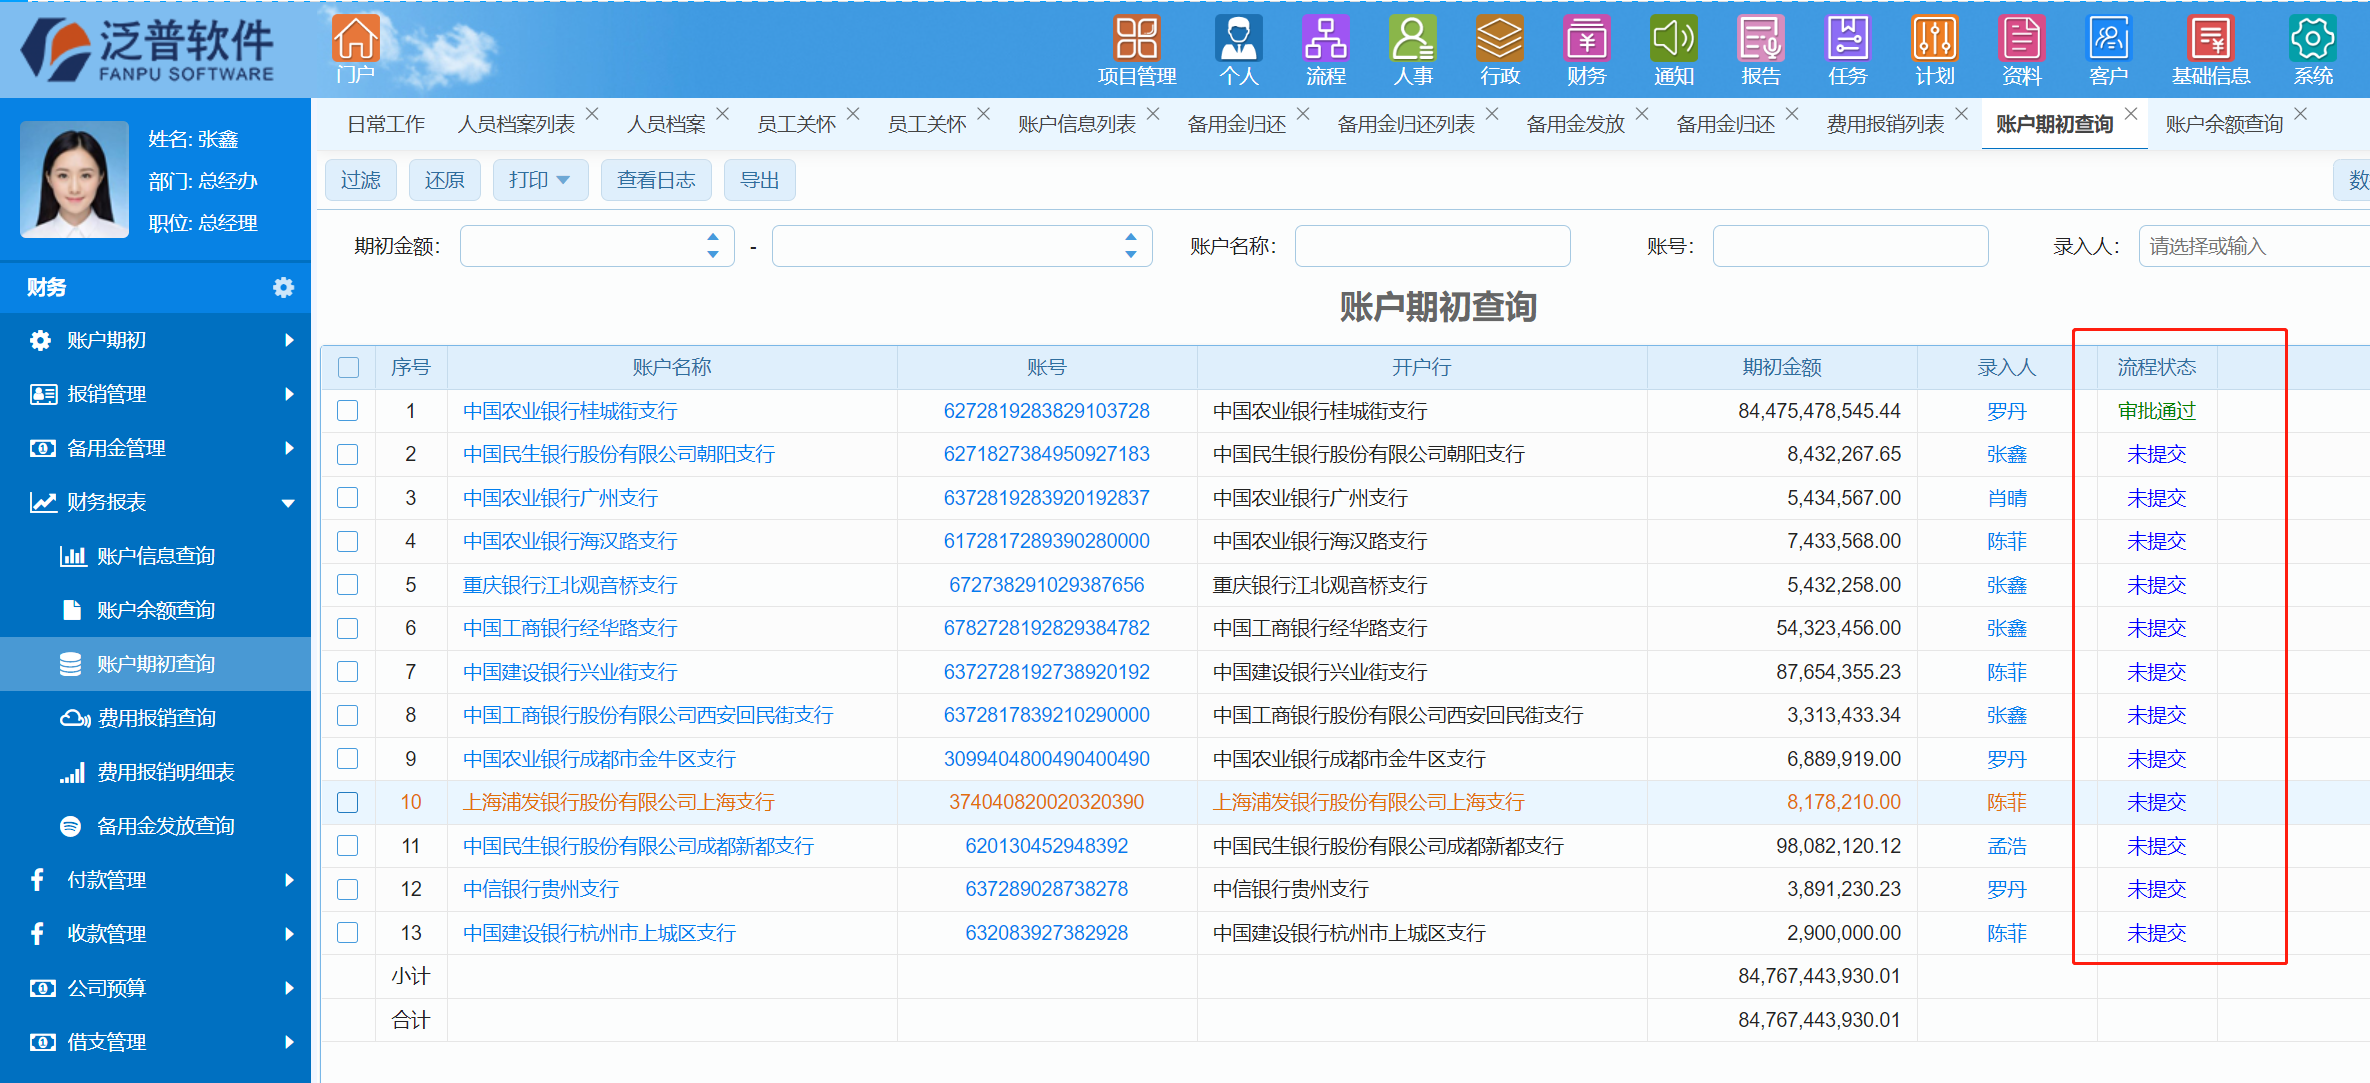Close the 备用金发放 tab
The width and height of the screenshot is (2370, 1083).
(x=1642, y=113)
